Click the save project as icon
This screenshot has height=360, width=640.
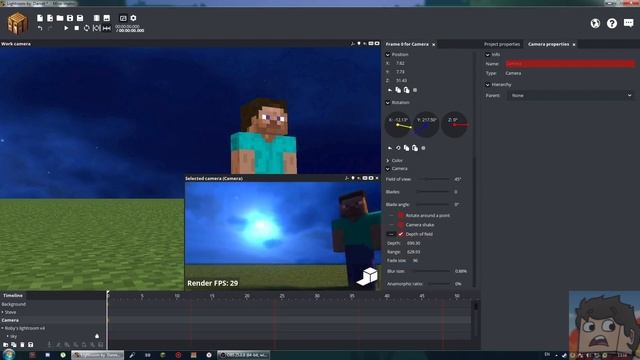80,18
